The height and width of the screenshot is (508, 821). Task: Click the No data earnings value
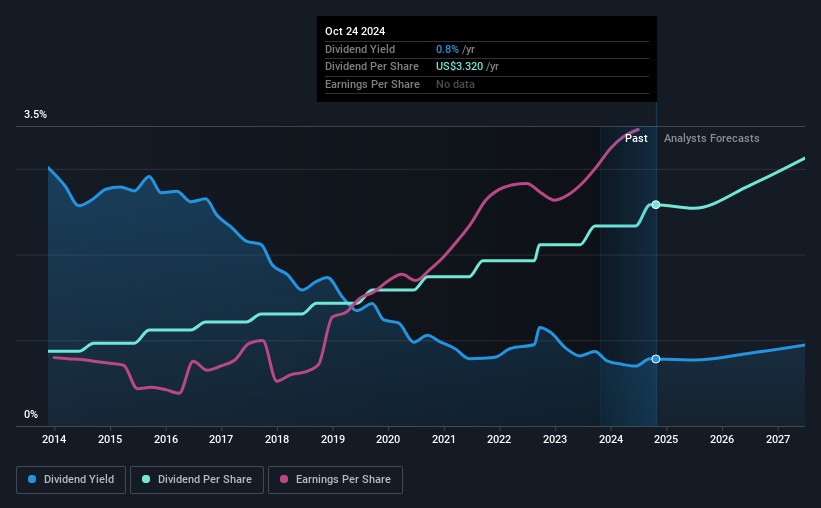pos(456,84)
